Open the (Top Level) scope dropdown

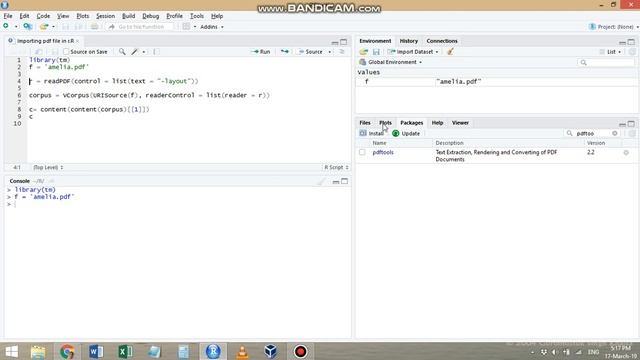pos(48,167)
